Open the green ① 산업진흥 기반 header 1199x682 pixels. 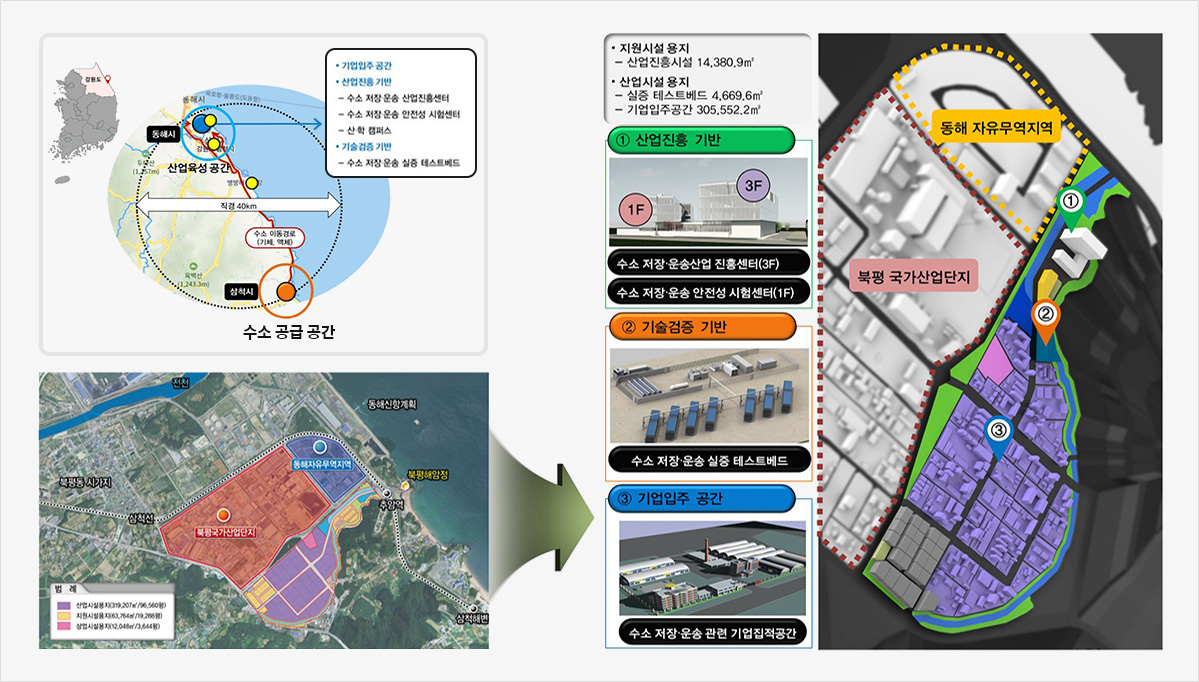tap(700, 141)
